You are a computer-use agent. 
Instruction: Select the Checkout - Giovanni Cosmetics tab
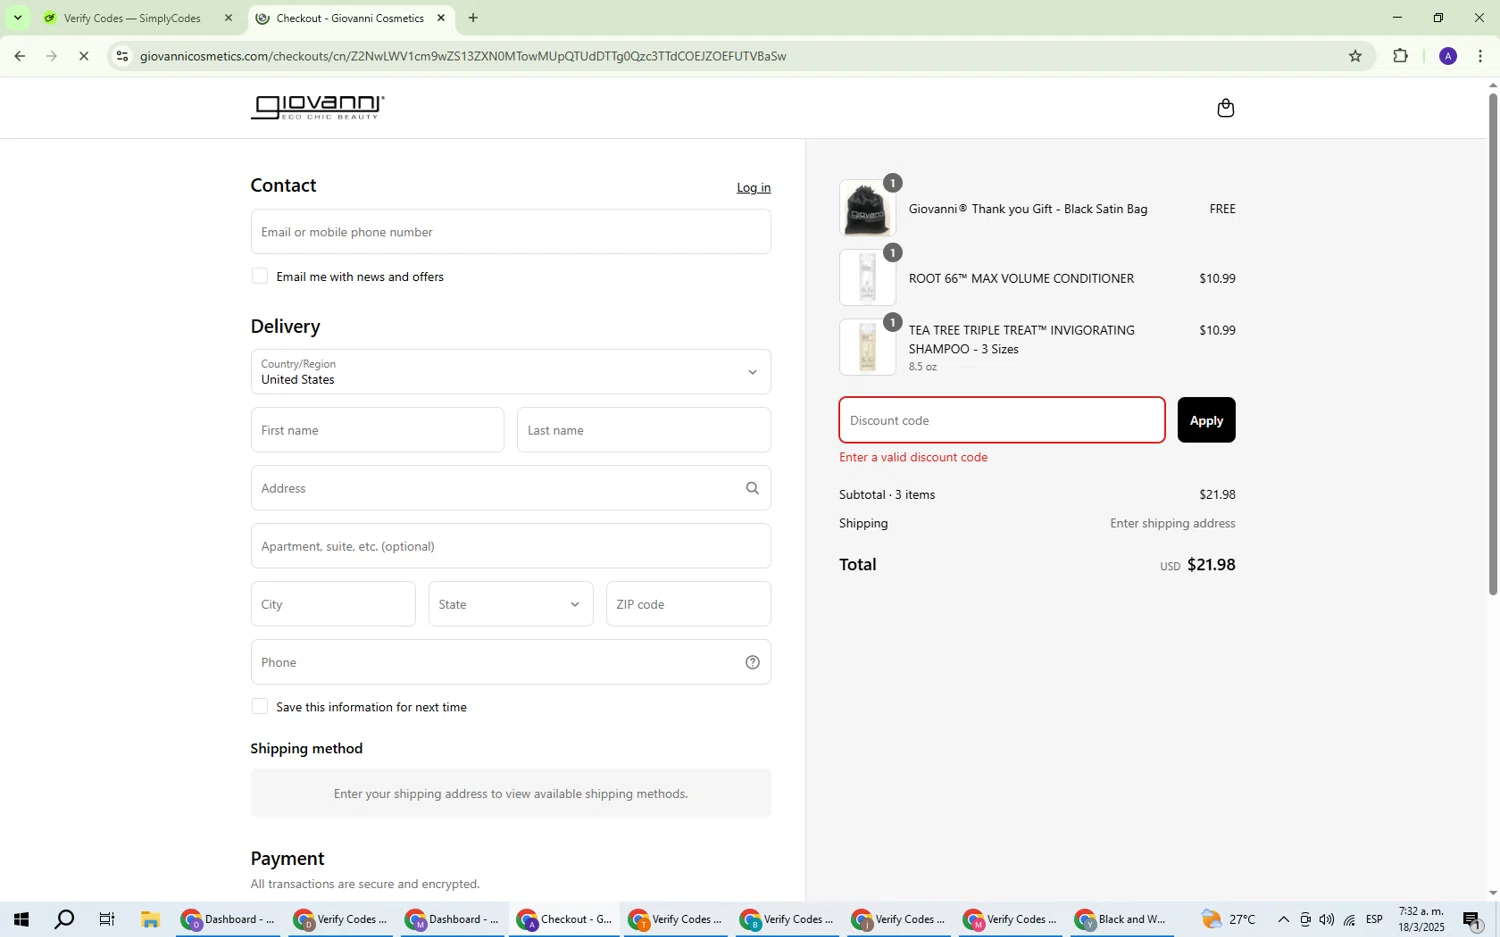pos(349,18)
